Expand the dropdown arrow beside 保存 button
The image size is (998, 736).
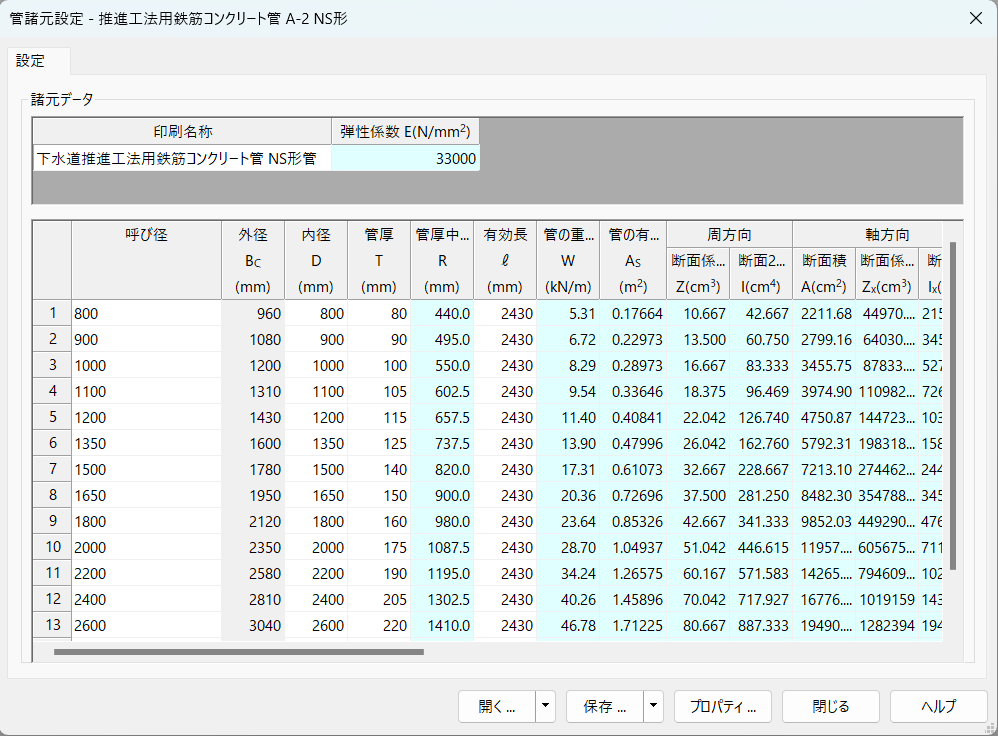point(654,706)
